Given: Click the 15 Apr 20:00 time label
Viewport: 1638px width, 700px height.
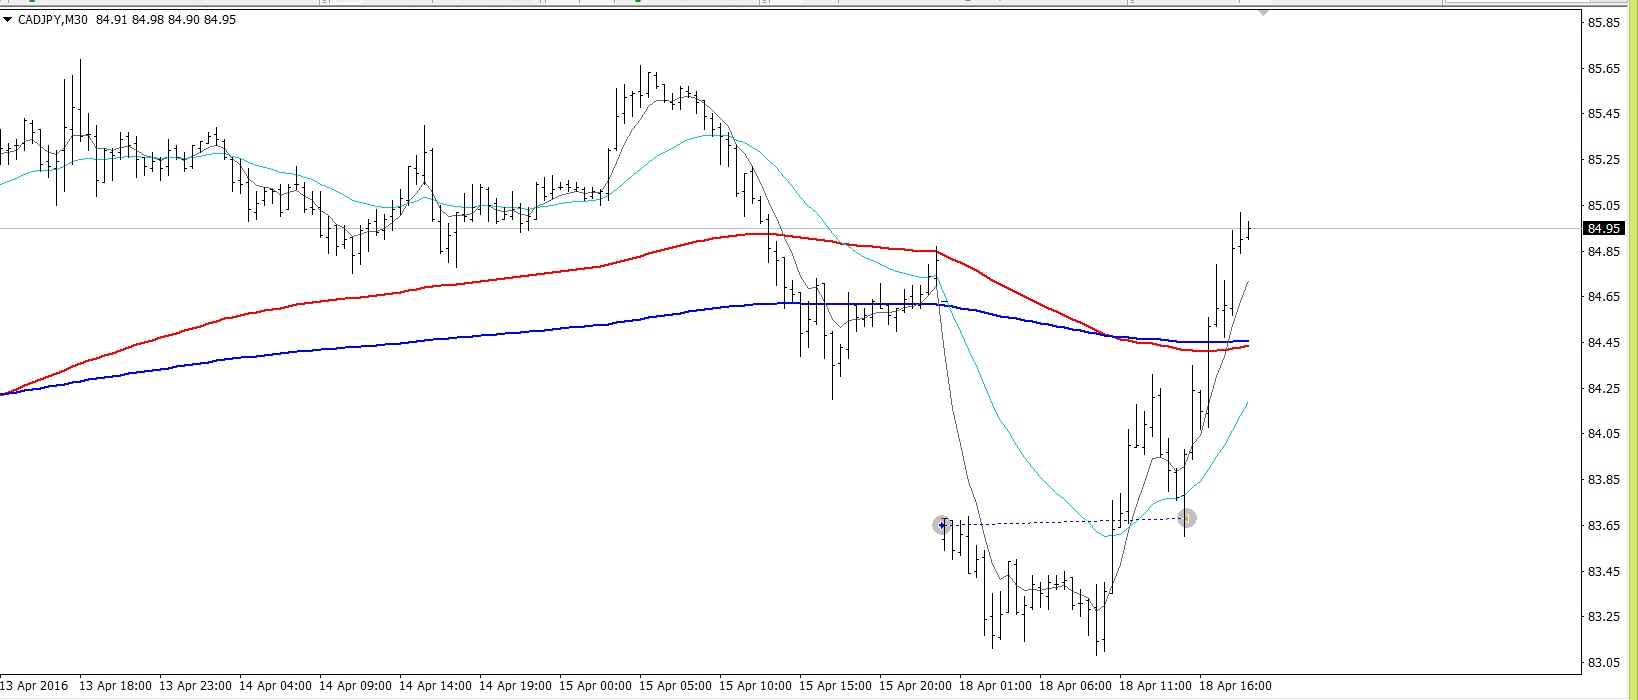Looking at the screenshot, I should point(916,686).
